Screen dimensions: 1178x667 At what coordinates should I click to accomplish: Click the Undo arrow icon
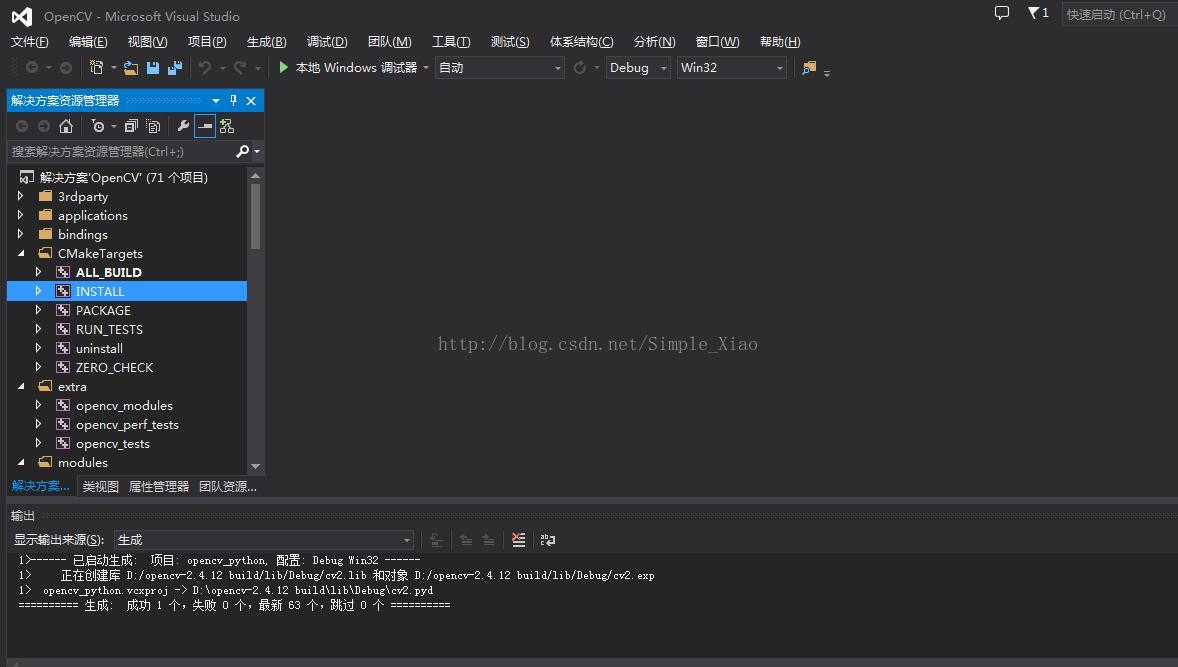(x=204, y=68)
